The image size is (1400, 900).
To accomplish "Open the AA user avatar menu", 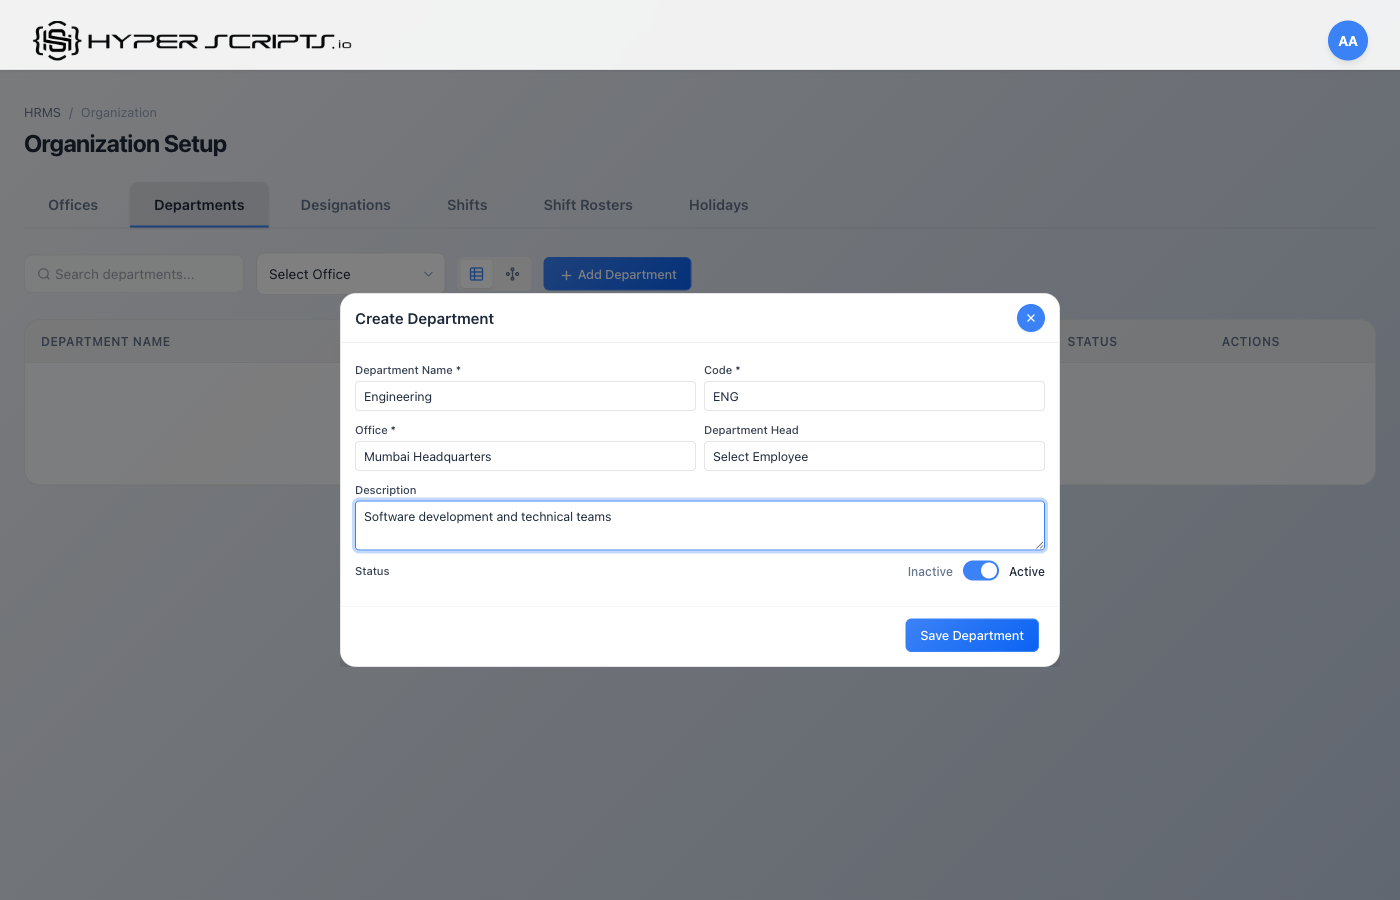I will (x=1347, y=40).
